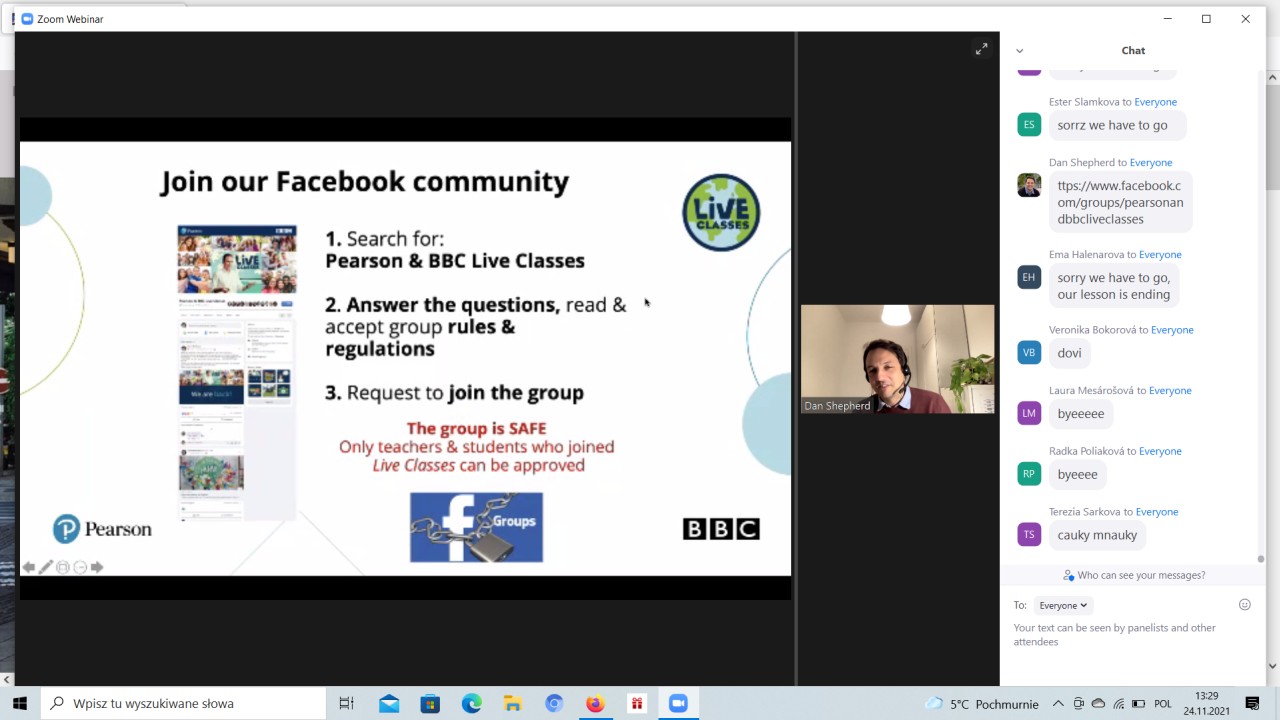Click the Zoom app icon in the taskbar
This screenshot has height=720, width=1280.
[678, 704]
